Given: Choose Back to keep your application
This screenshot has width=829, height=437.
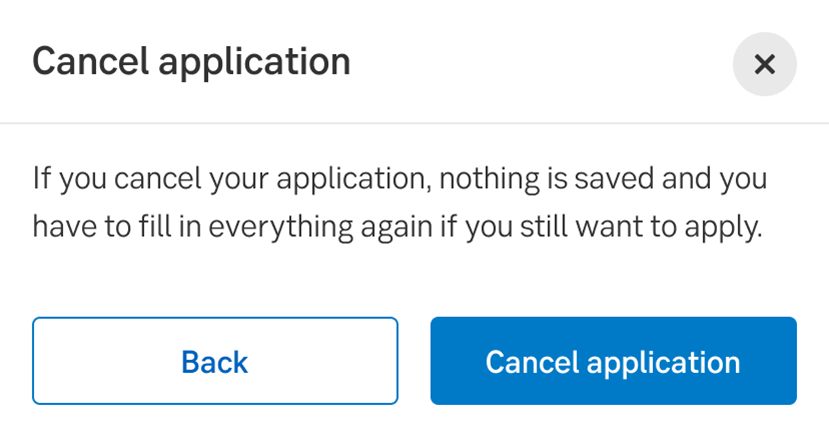Looking at the screenshot, I should pyautogui.click(x=215, y=361).
